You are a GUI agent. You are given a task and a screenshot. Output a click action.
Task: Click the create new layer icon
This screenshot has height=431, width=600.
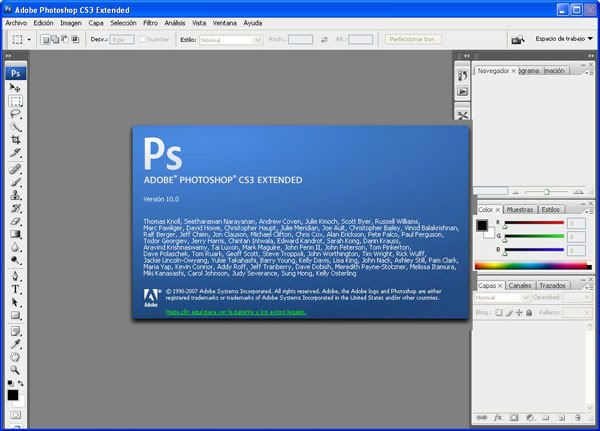(x=562, y=417)
